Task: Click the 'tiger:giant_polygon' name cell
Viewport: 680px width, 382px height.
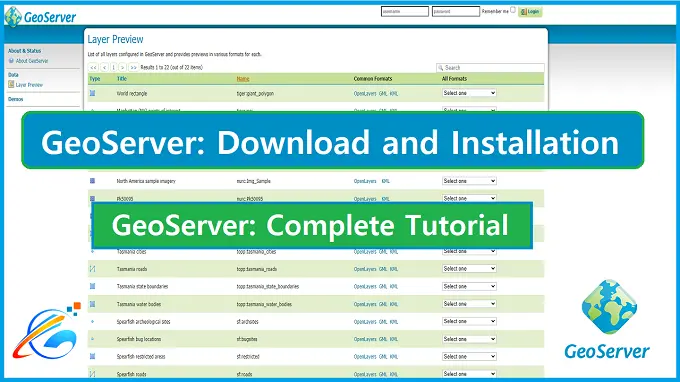Action: pyautogui.click(x=255, y=94)
